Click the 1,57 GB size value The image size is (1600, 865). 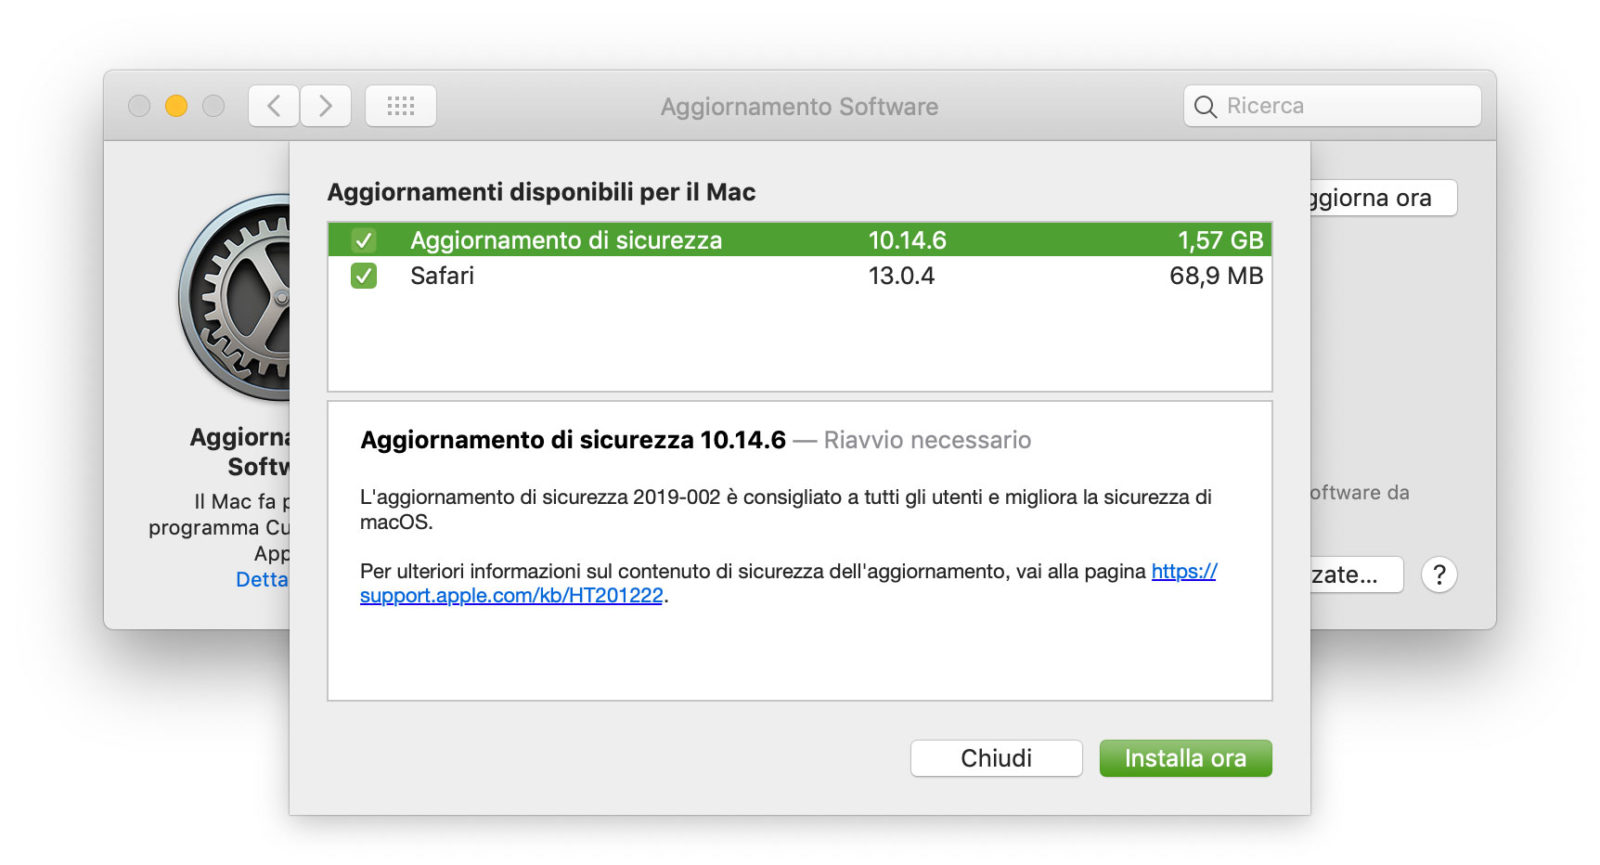[x=1220, y=240]
